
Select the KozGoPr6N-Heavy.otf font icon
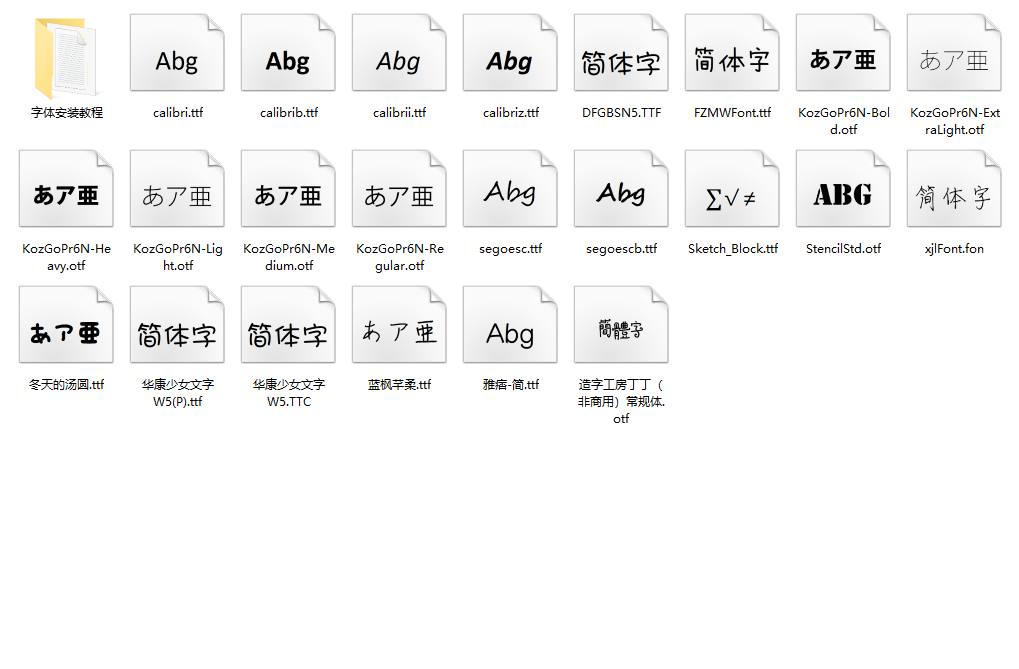(x=66, y=189)
